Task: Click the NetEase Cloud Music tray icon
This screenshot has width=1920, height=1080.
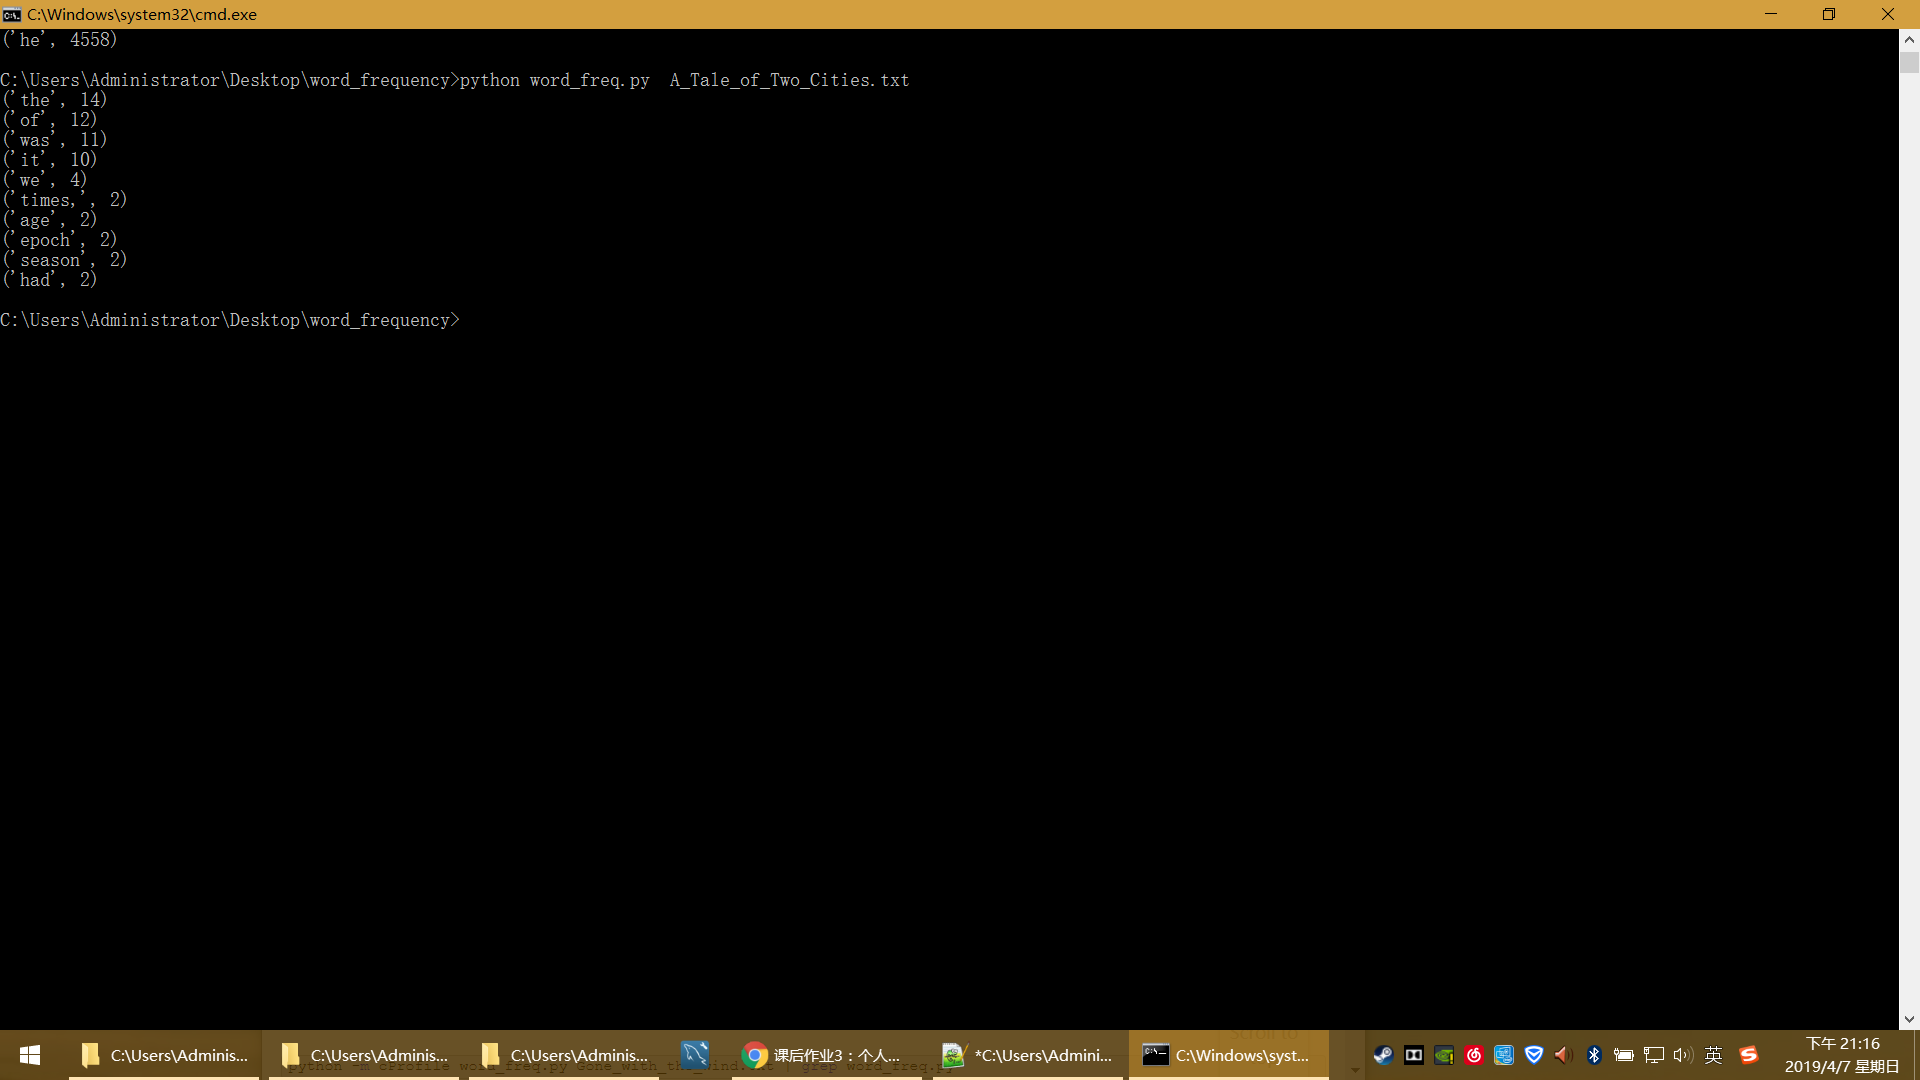Action: click(x=1473, y=1055)
